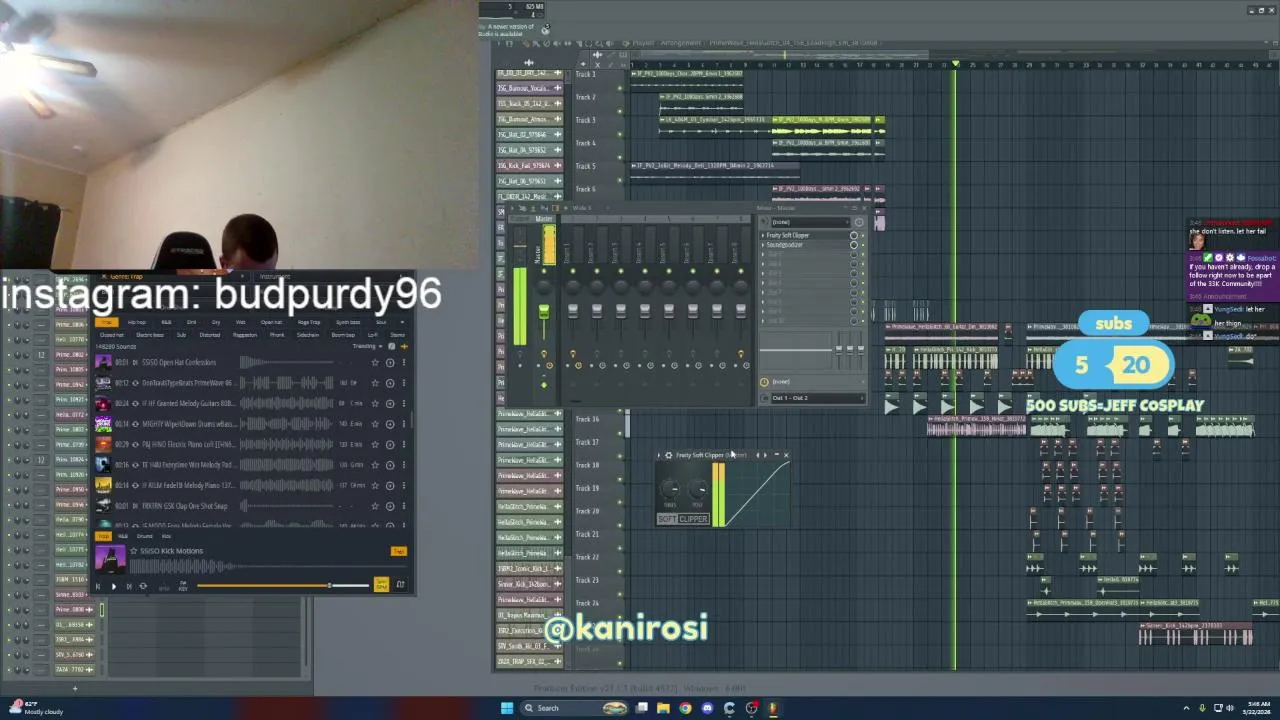1280x720 pixels.
Task: Open the Out 1 - Out 2 output dropdown
Action: pos(816,398)
